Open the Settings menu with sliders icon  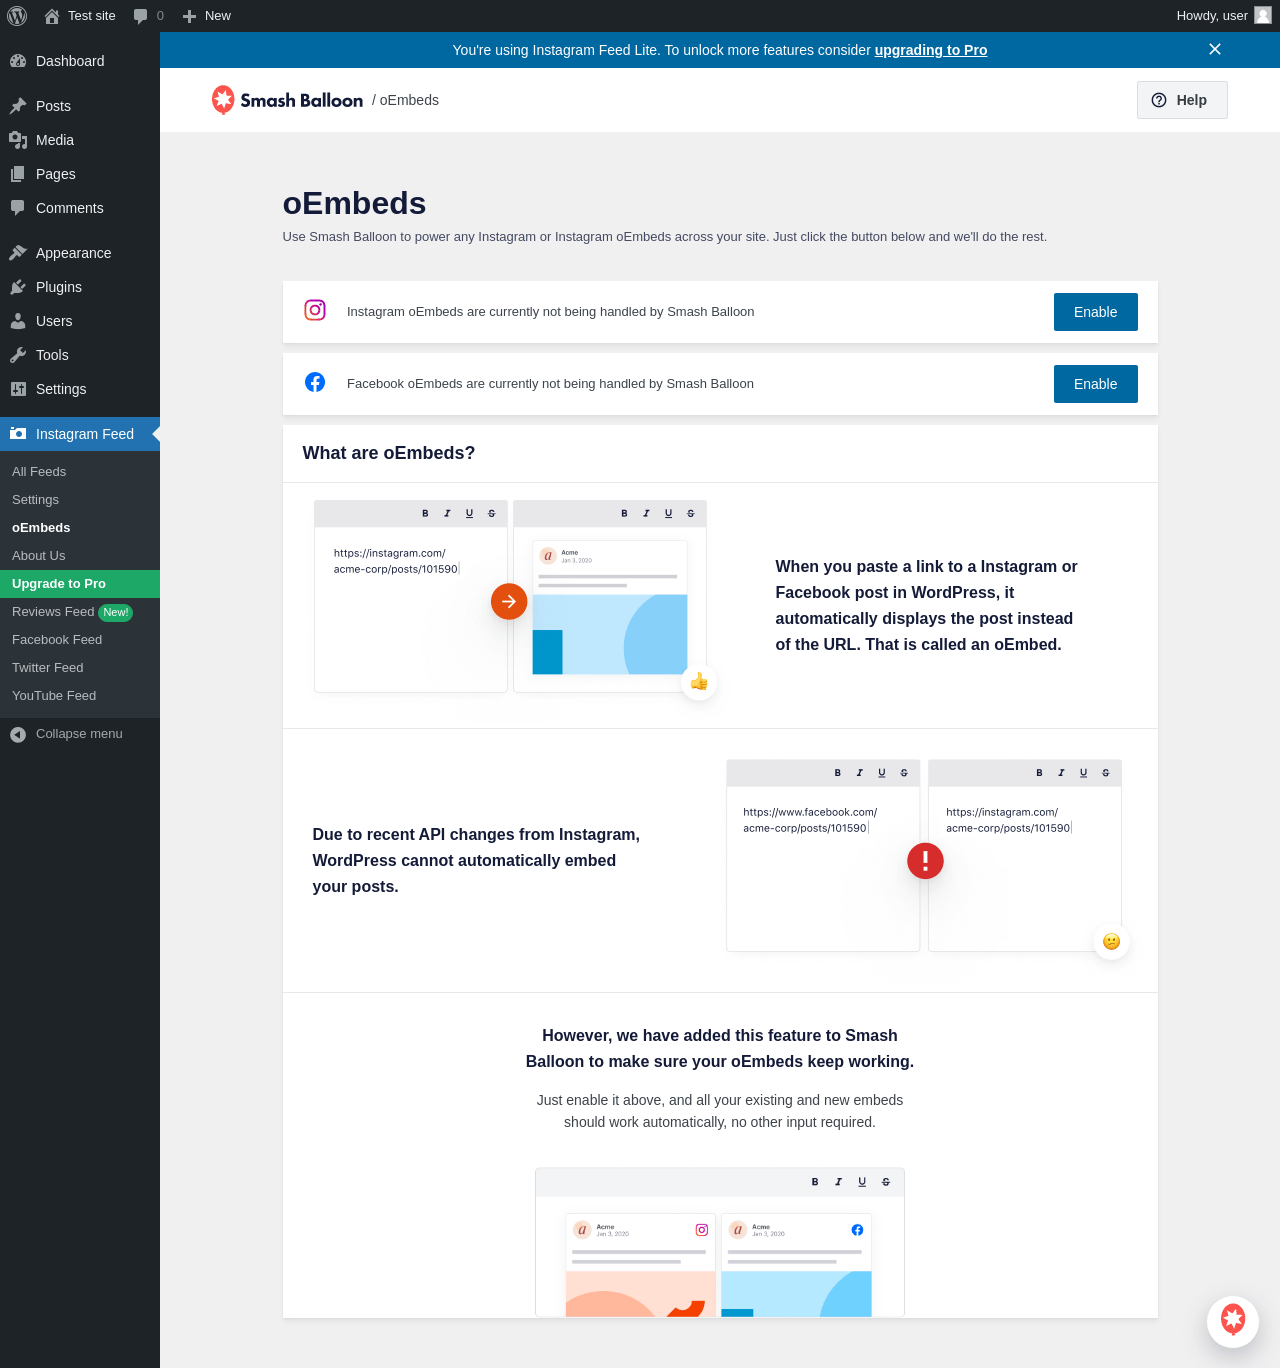click(x=80, y=389)
